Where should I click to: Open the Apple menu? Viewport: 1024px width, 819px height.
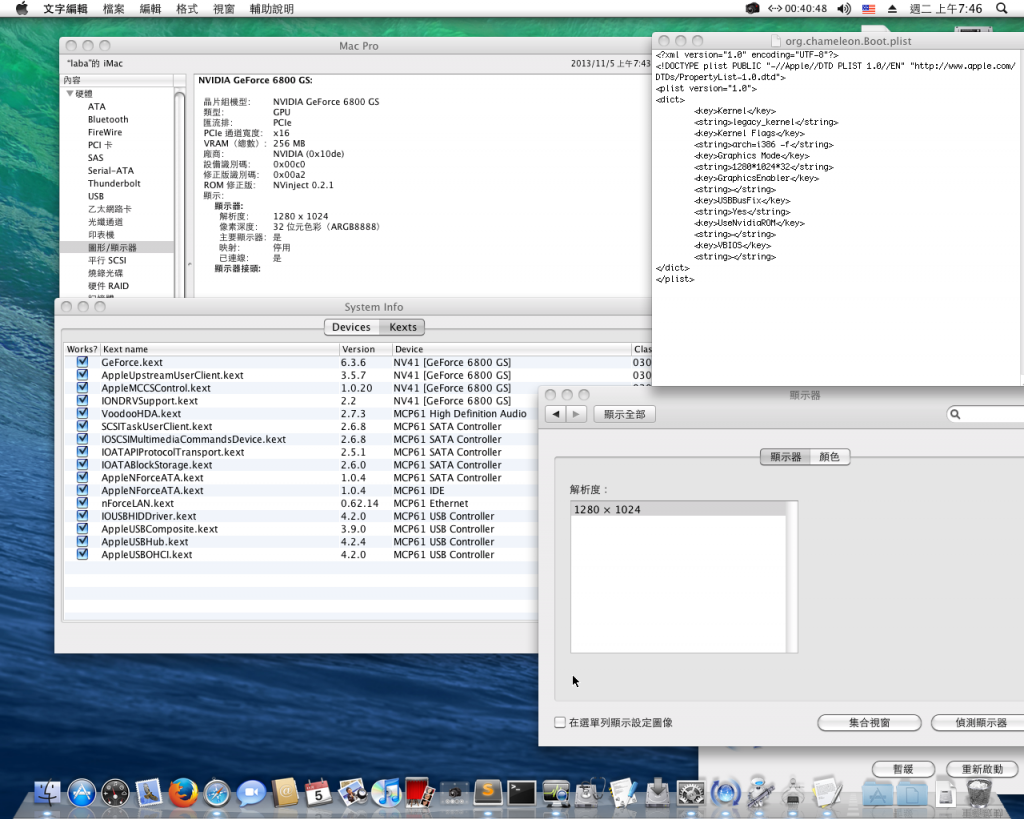pos(22,8)
